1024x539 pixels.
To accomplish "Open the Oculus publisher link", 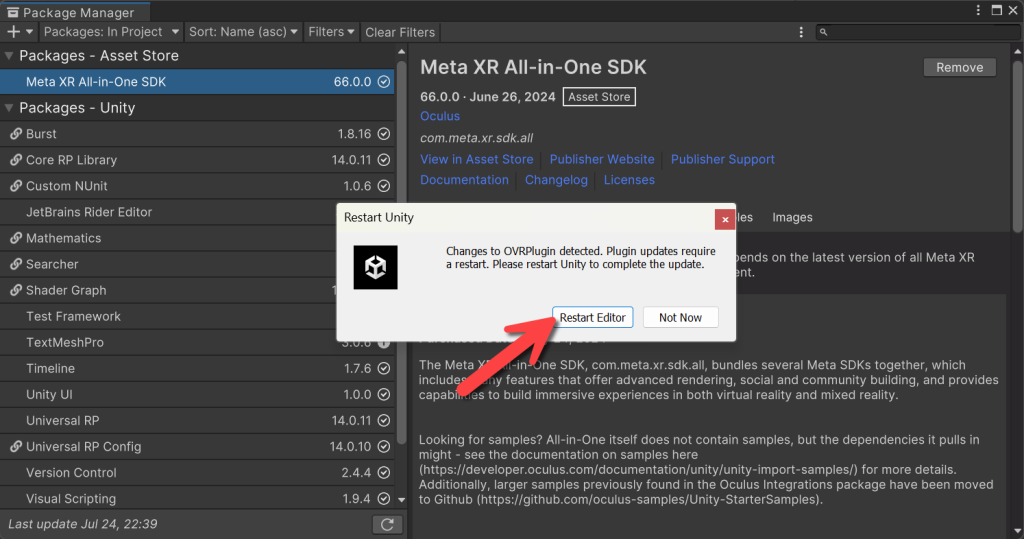I will (440, 116).
